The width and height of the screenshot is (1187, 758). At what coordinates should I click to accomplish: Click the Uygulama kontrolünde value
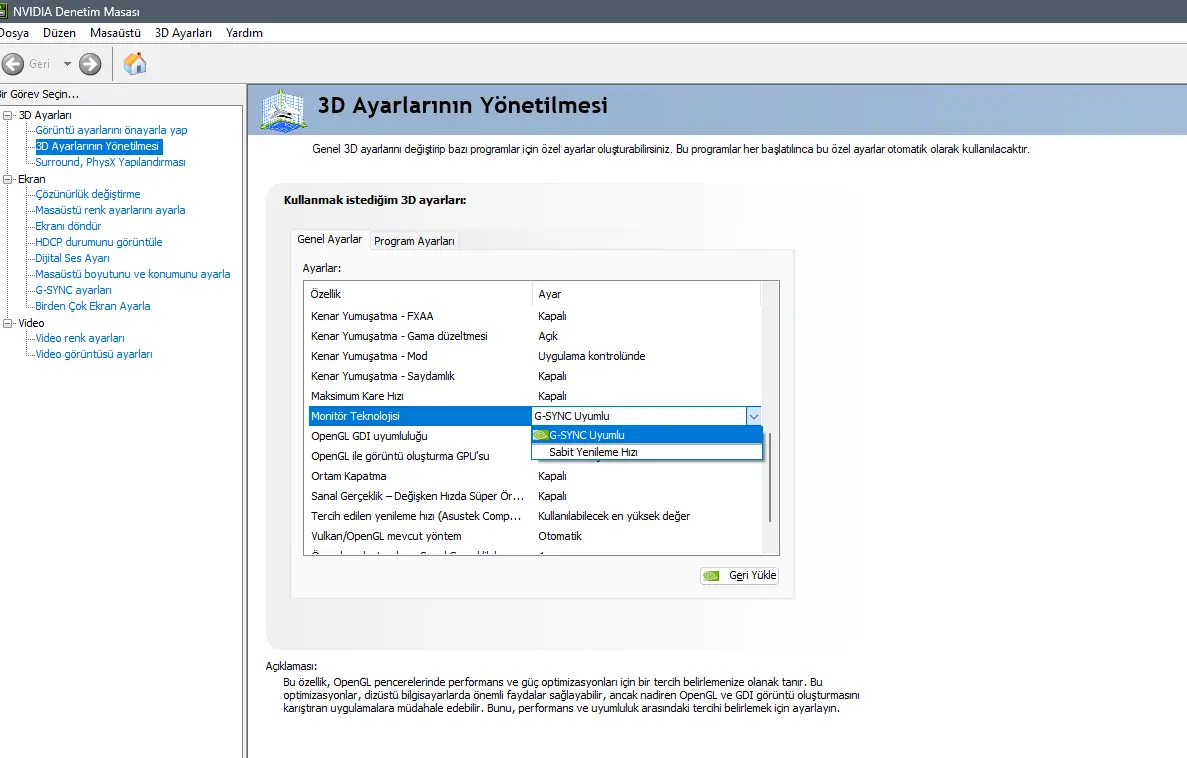point(592,356)
